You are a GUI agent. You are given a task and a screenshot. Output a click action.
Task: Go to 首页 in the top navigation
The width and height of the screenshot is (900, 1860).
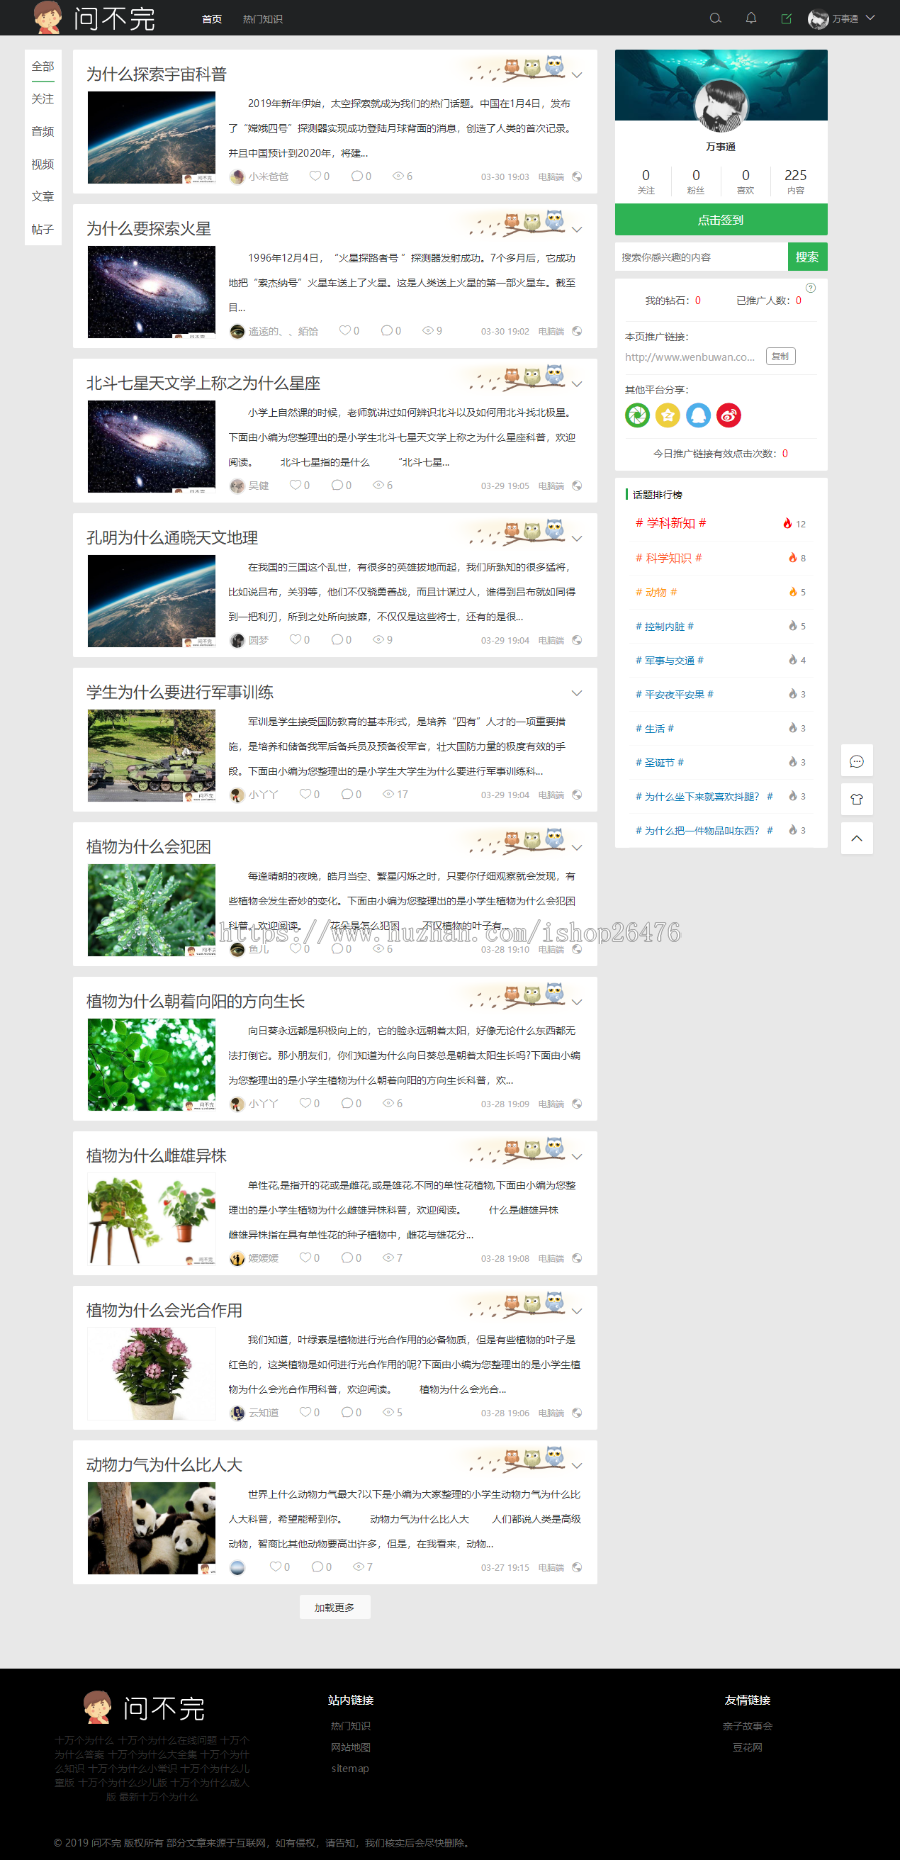pyautogui.click(x=212, y=19)
